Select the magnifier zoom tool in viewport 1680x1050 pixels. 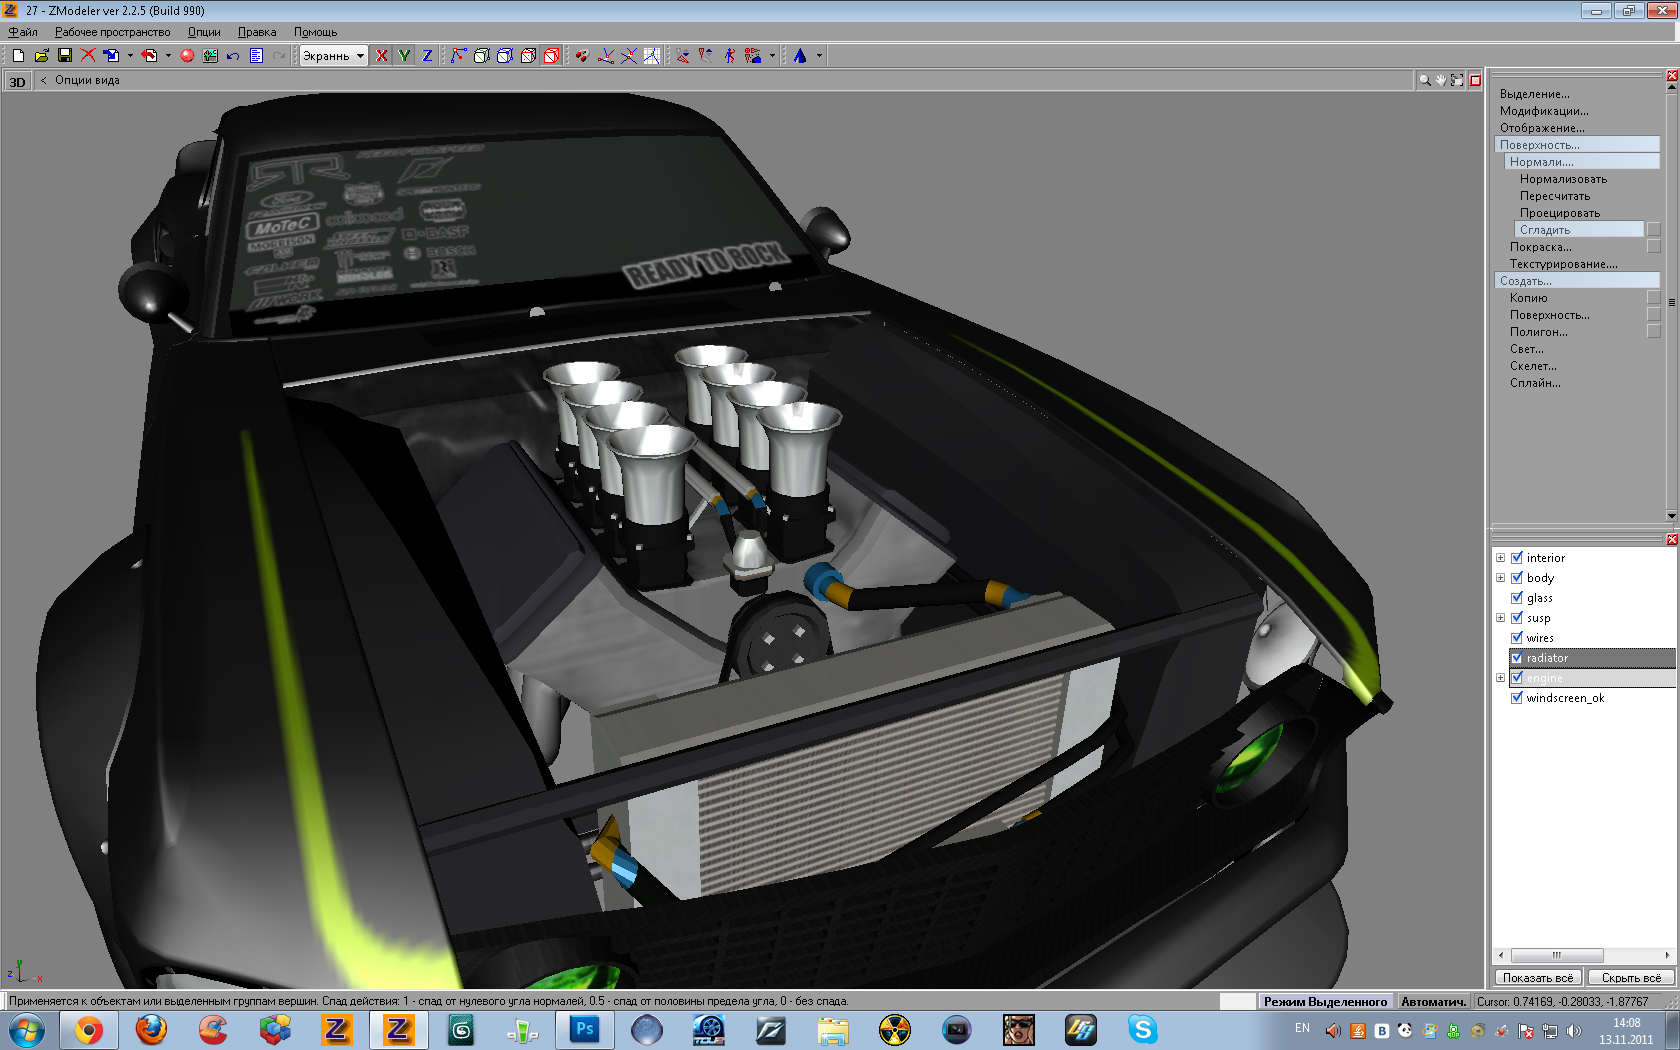point(1424,80)
